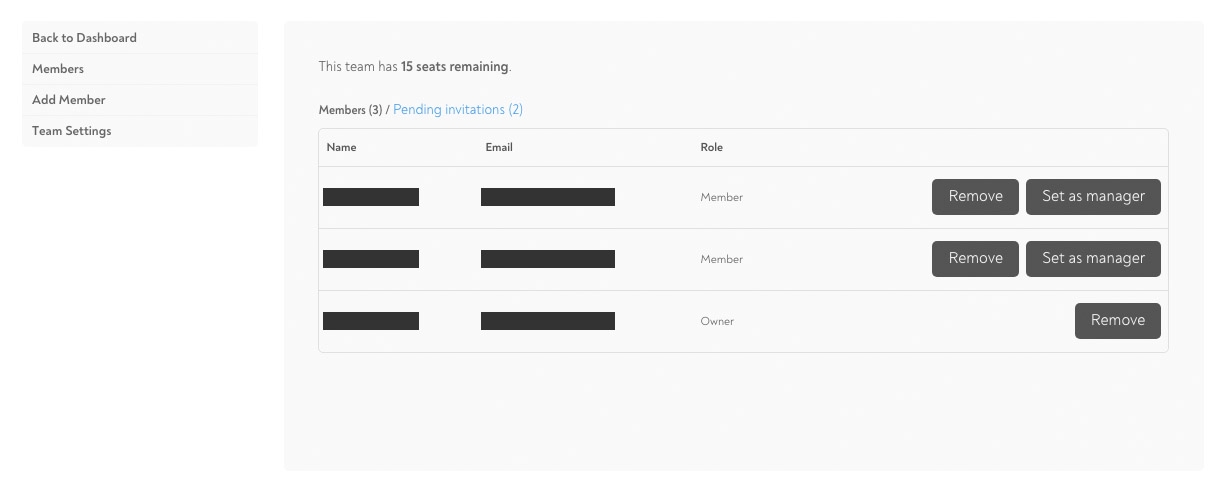Select the Members (3) tab
The height and width of the screenshot is (493, 1226).
[350, 110]
